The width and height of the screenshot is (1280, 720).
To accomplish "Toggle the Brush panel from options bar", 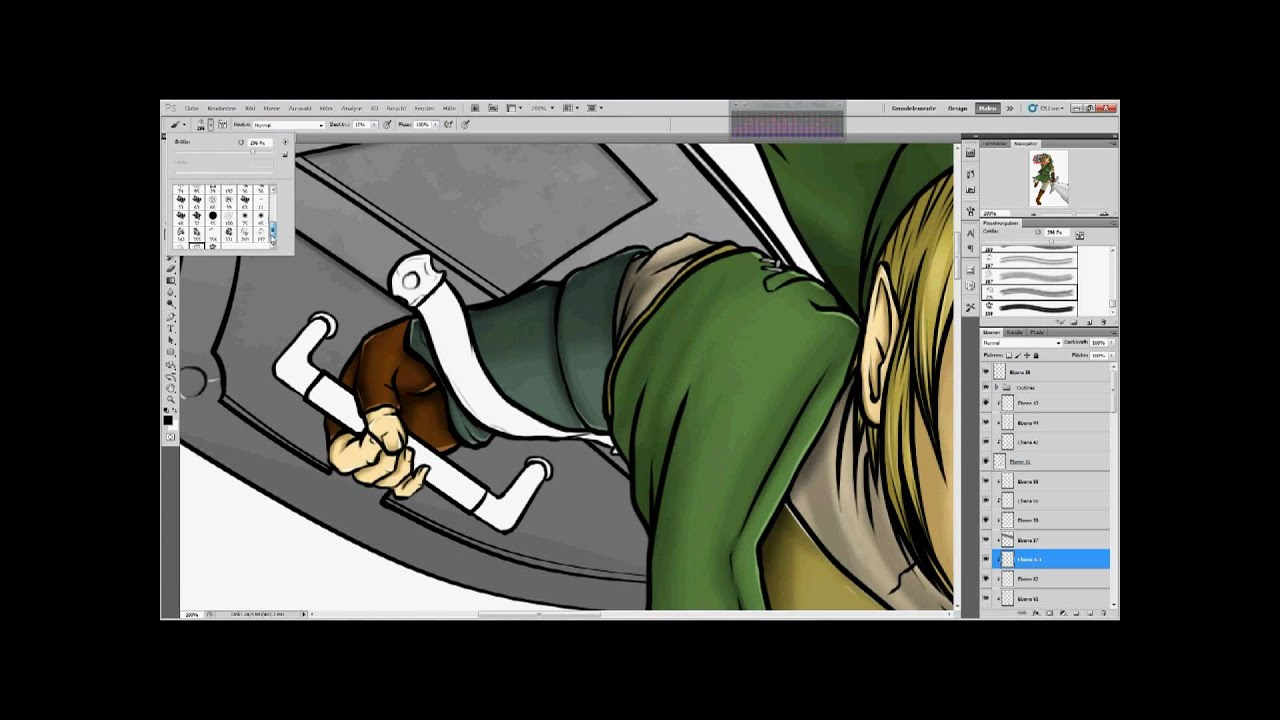I will click(223, 125).
